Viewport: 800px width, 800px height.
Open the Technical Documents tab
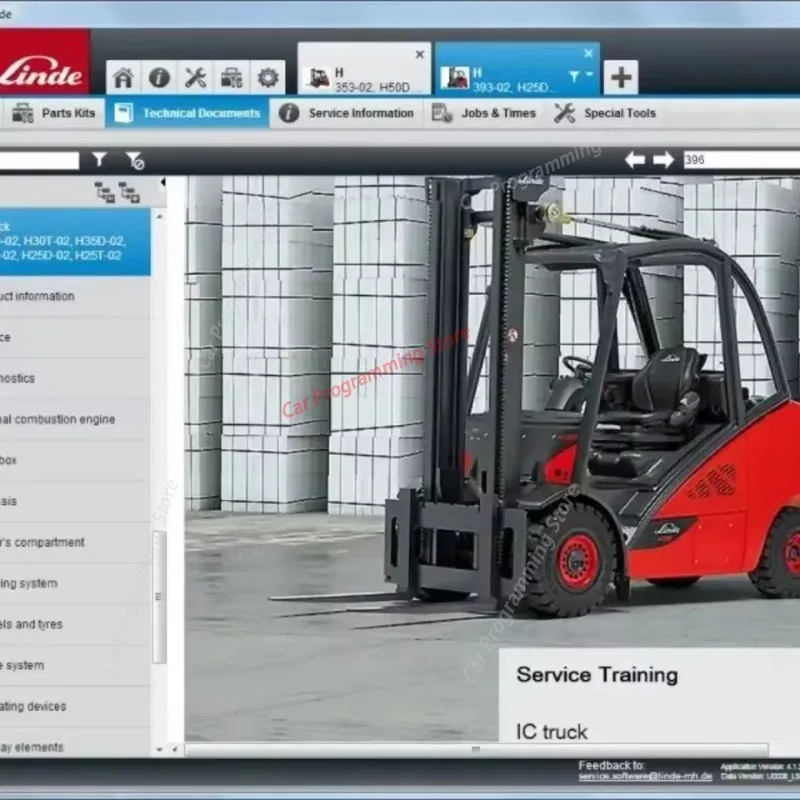click(187, 113)
